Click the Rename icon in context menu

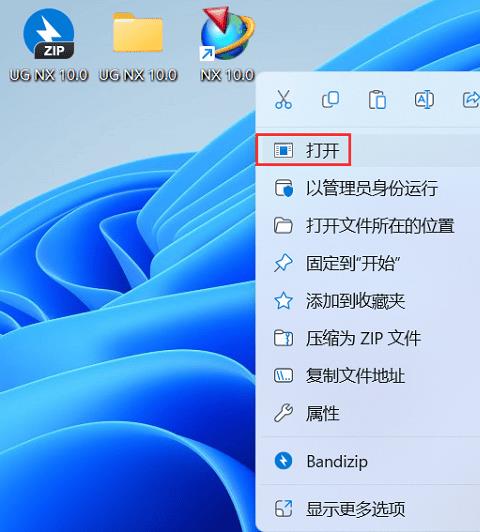pos(424,100)
